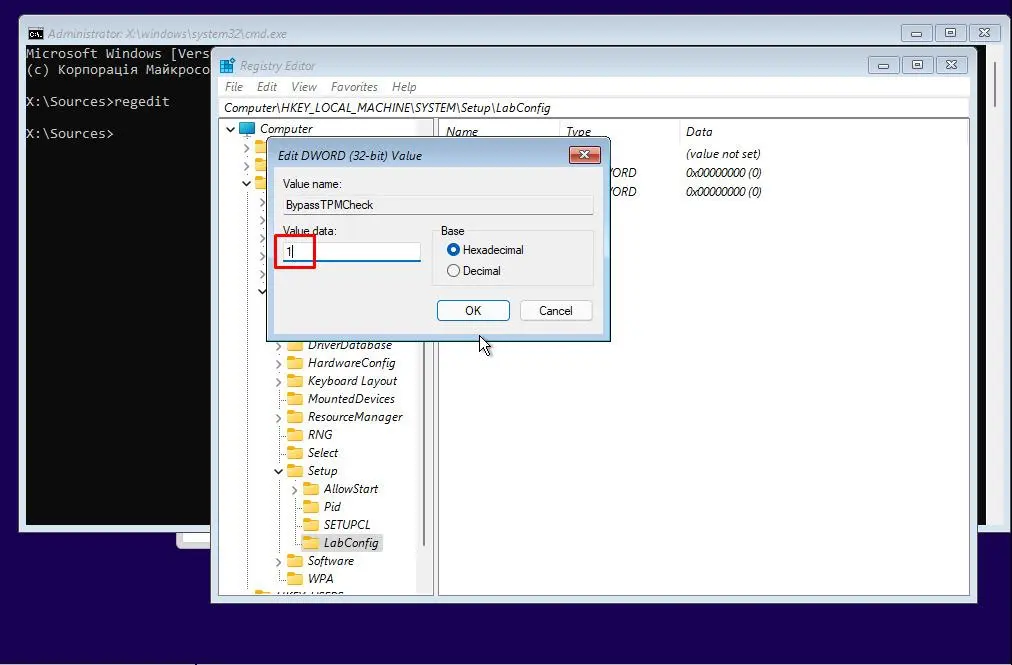1012x665 pixels.
Task: Open the View menu in Registry Editor
Action: [304, 87]
